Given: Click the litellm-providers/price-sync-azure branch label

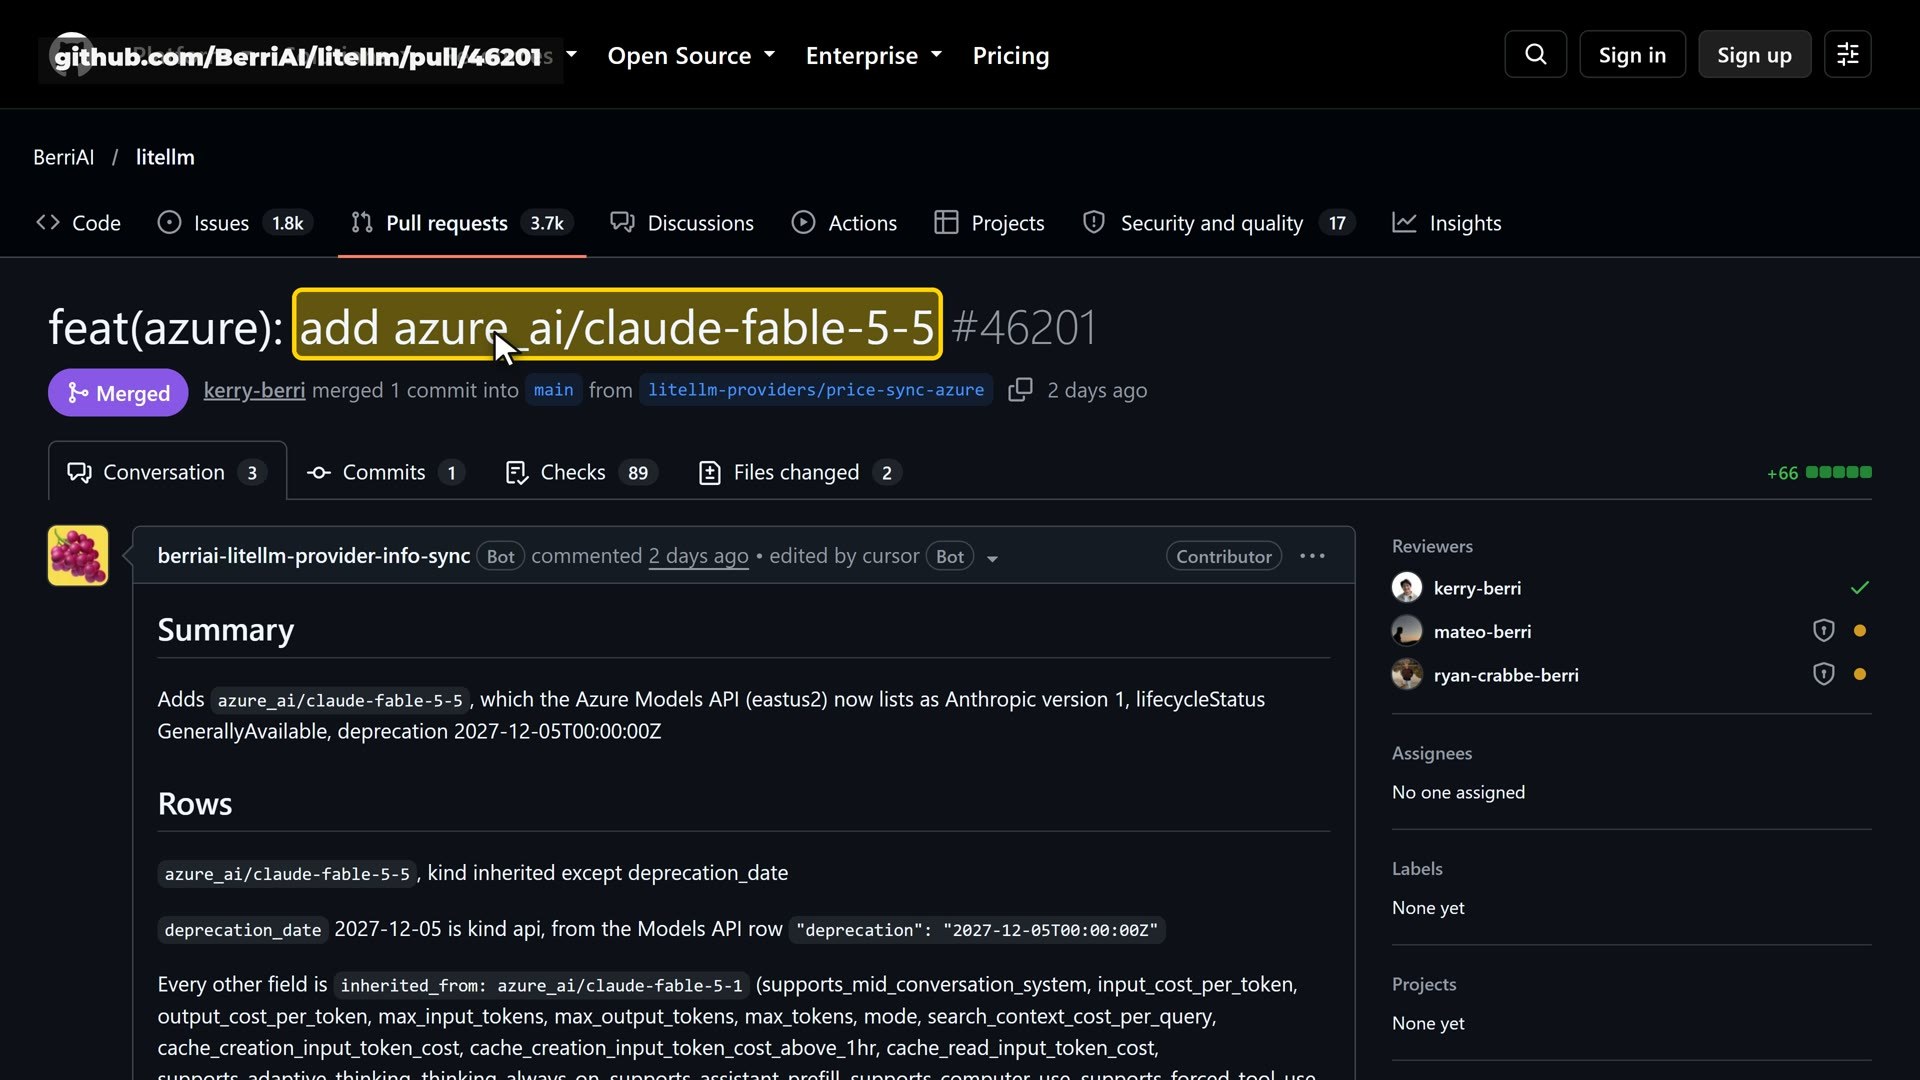Looking at the screenshot, I should click(816, 390).
